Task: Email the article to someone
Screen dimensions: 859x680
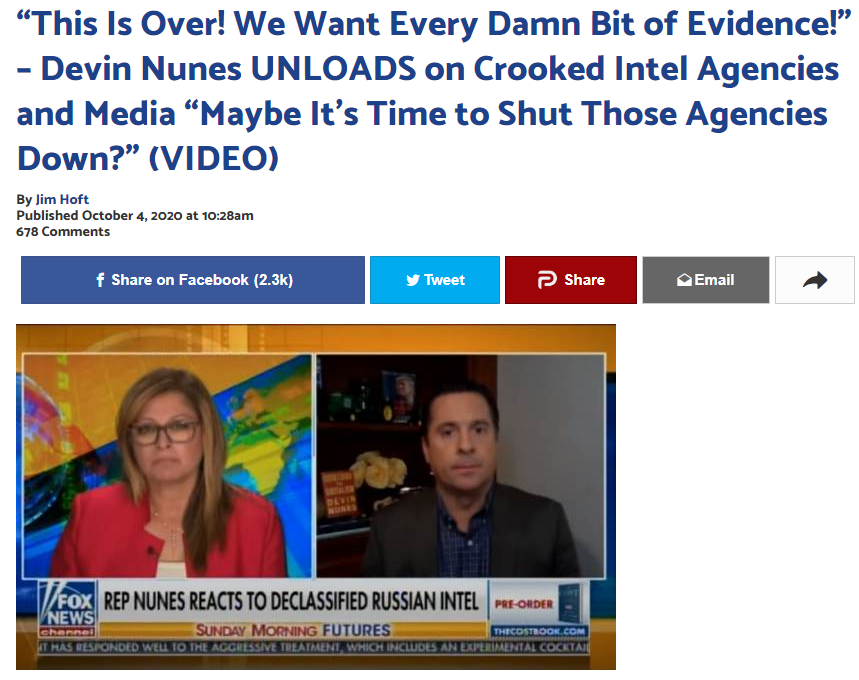Action: click(x=706, y=280)
